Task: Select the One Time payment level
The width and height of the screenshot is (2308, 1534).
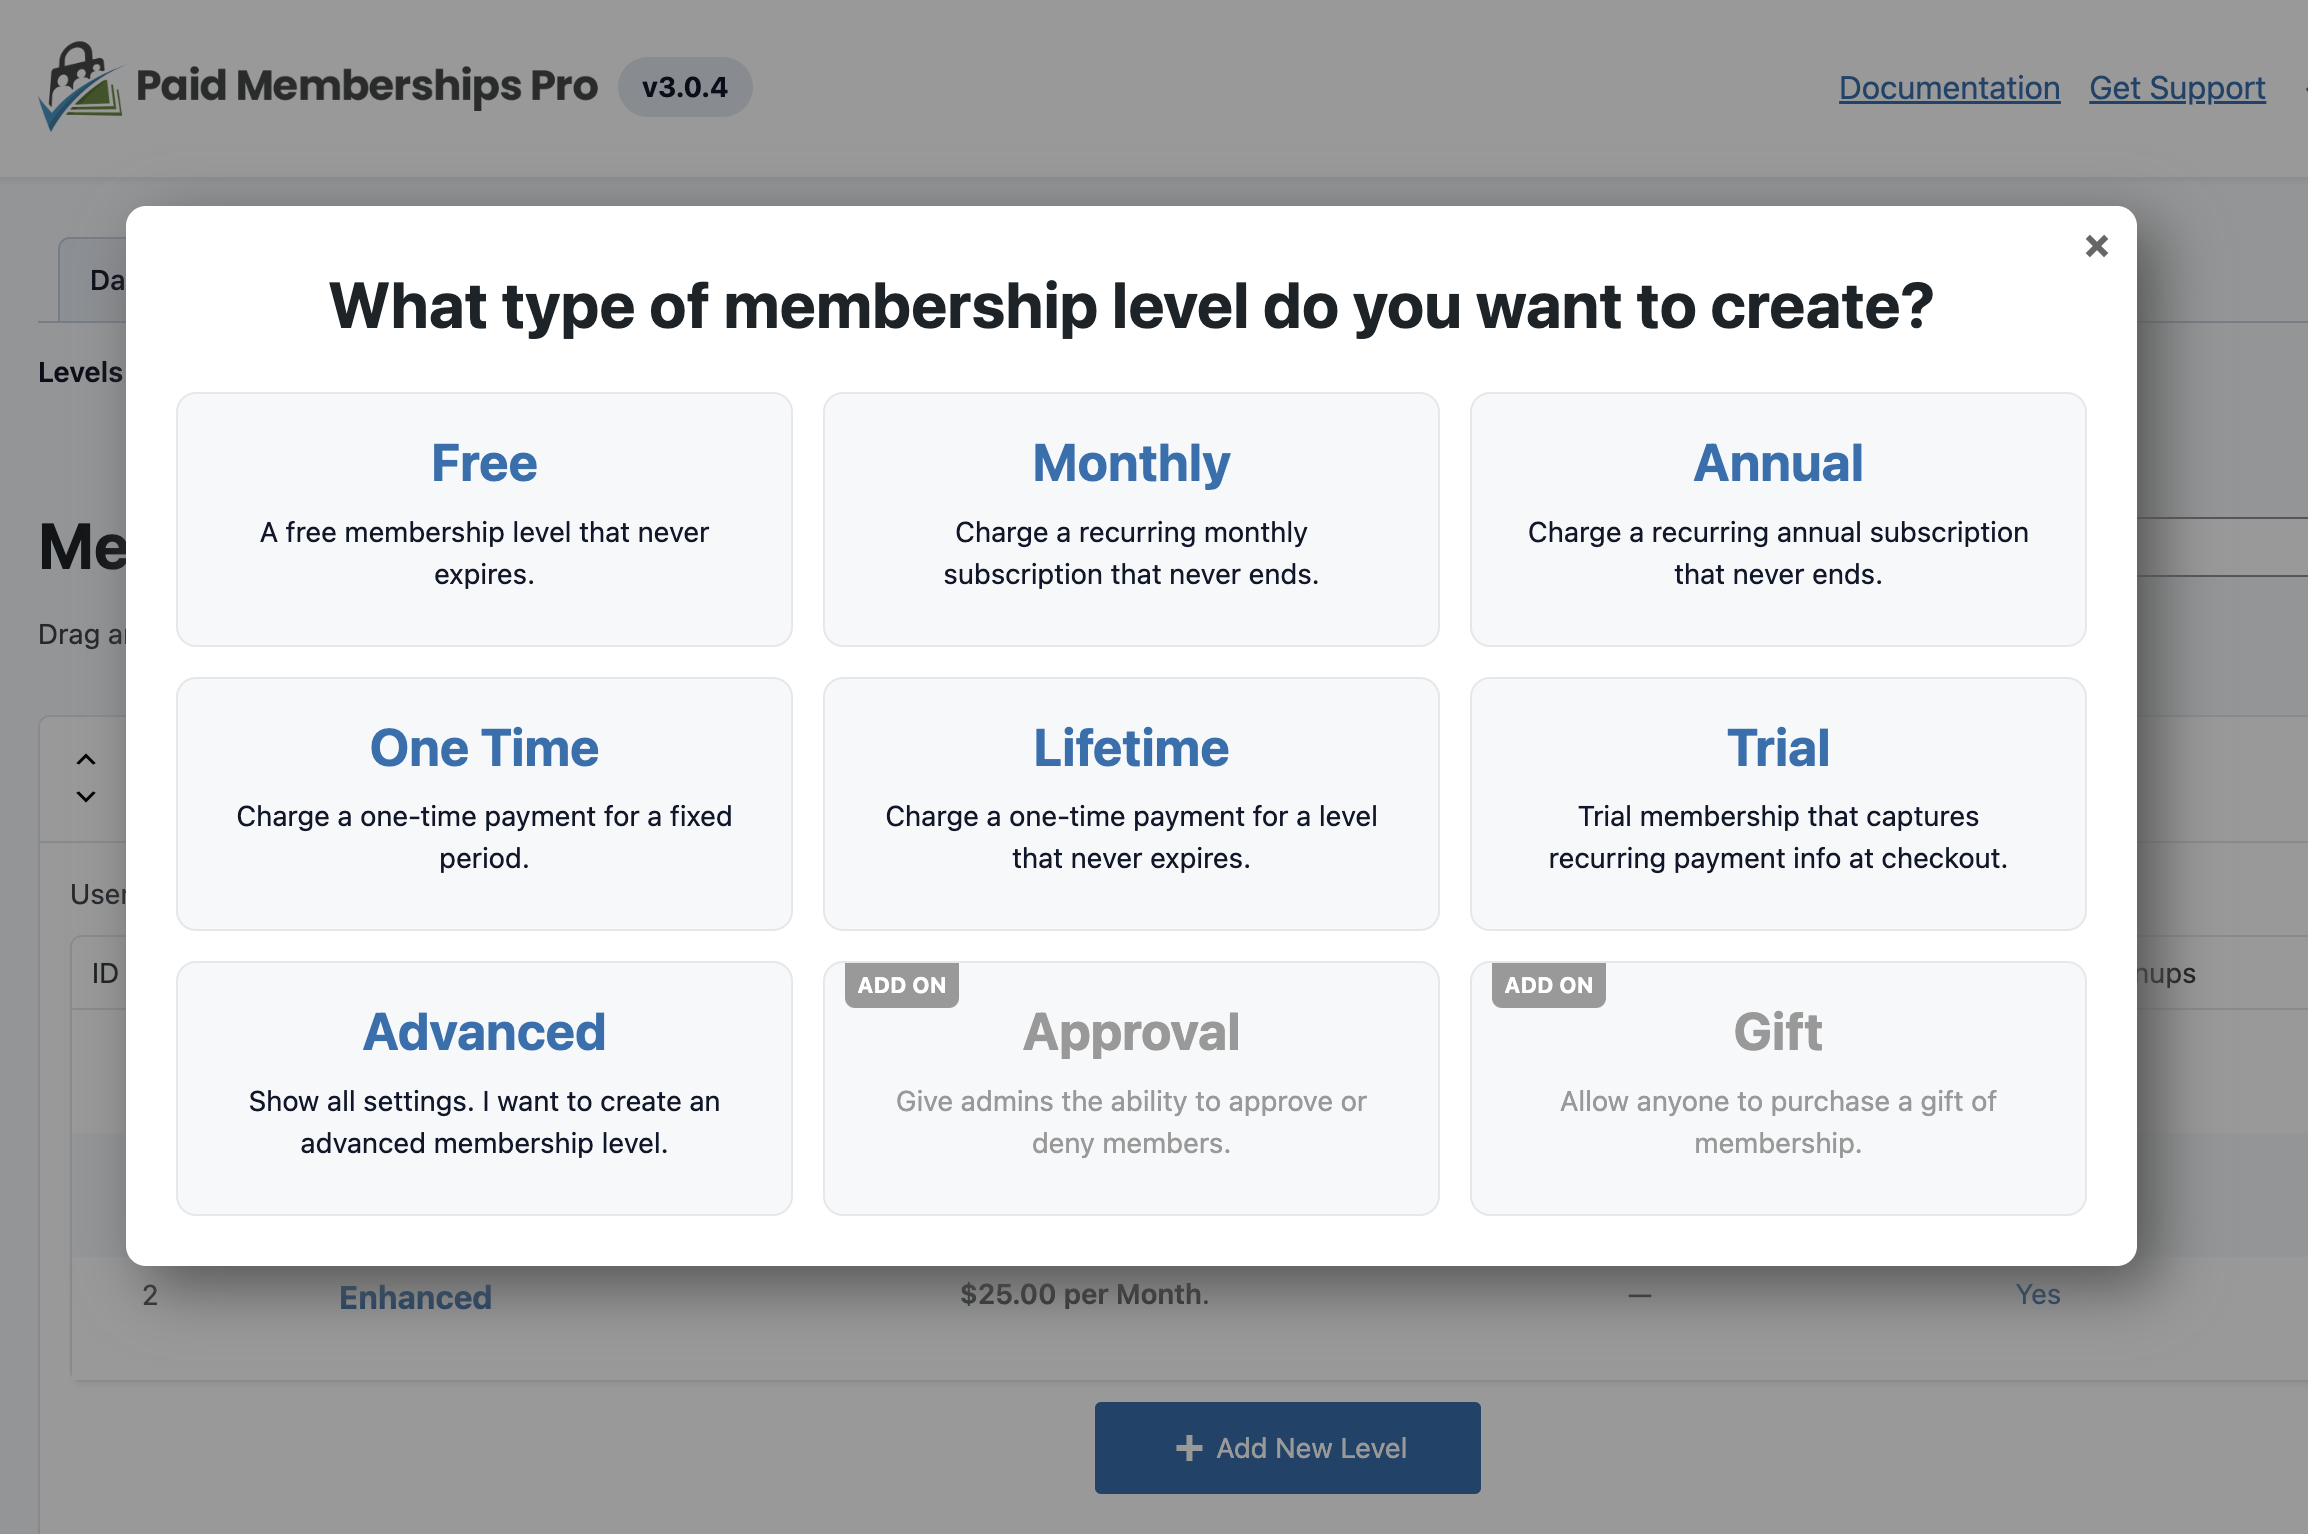Action: pyautogui.click(x=484, y=803)
